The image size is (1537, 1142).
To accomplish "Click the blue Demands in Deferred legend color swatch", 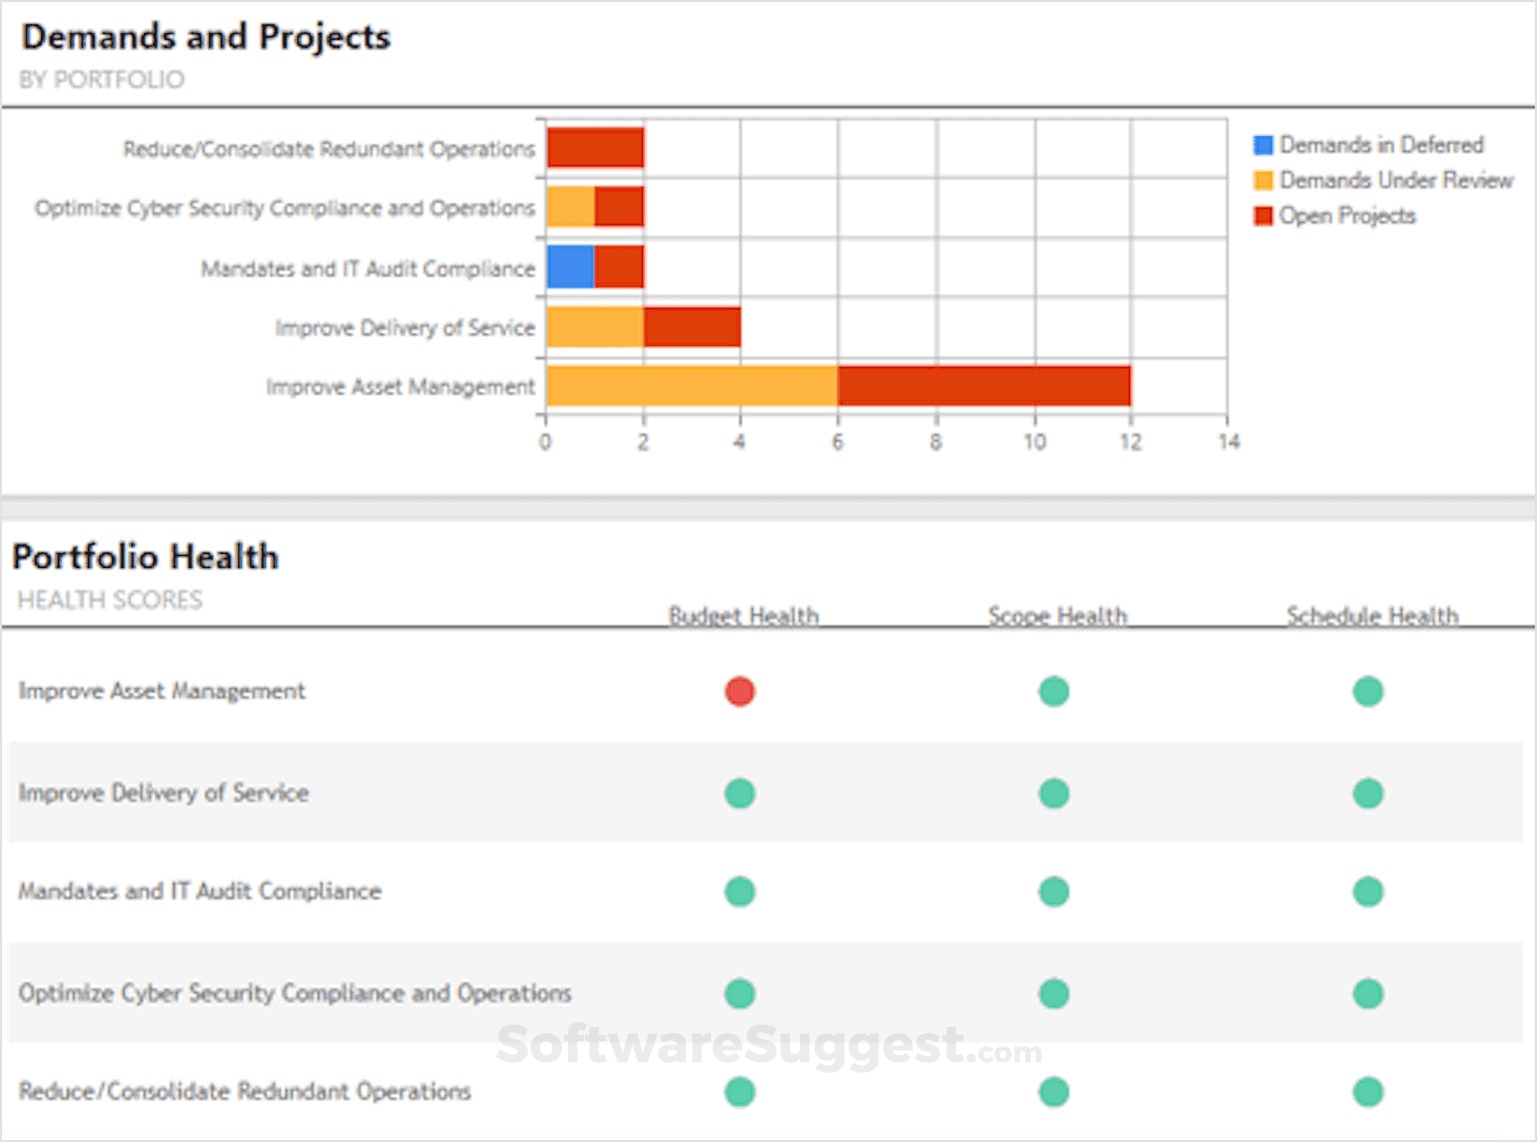I will (x=1263, y=145).
